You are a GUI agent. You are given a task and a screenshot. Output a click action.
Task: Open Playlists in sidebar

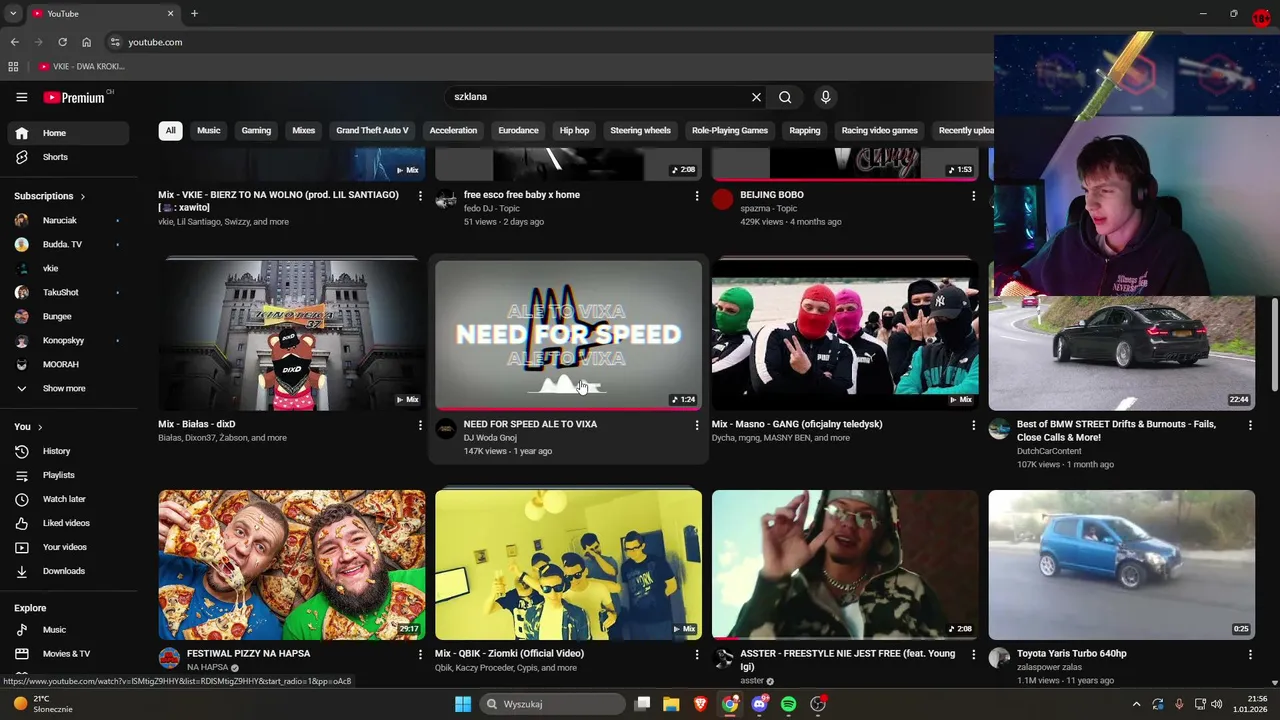[x=68, y=475]
